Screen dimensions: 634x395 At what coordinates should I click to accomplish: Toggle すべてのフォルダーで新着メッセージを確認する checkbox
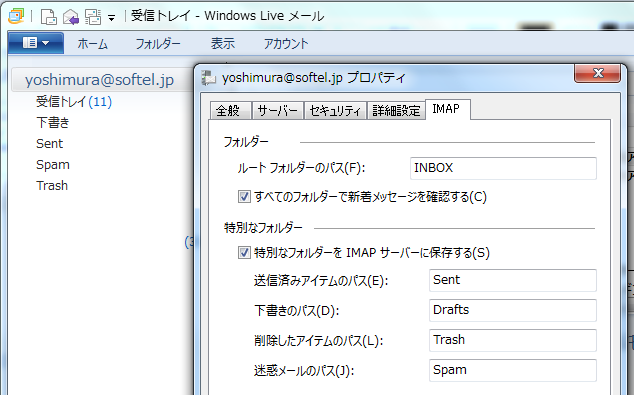244,197
